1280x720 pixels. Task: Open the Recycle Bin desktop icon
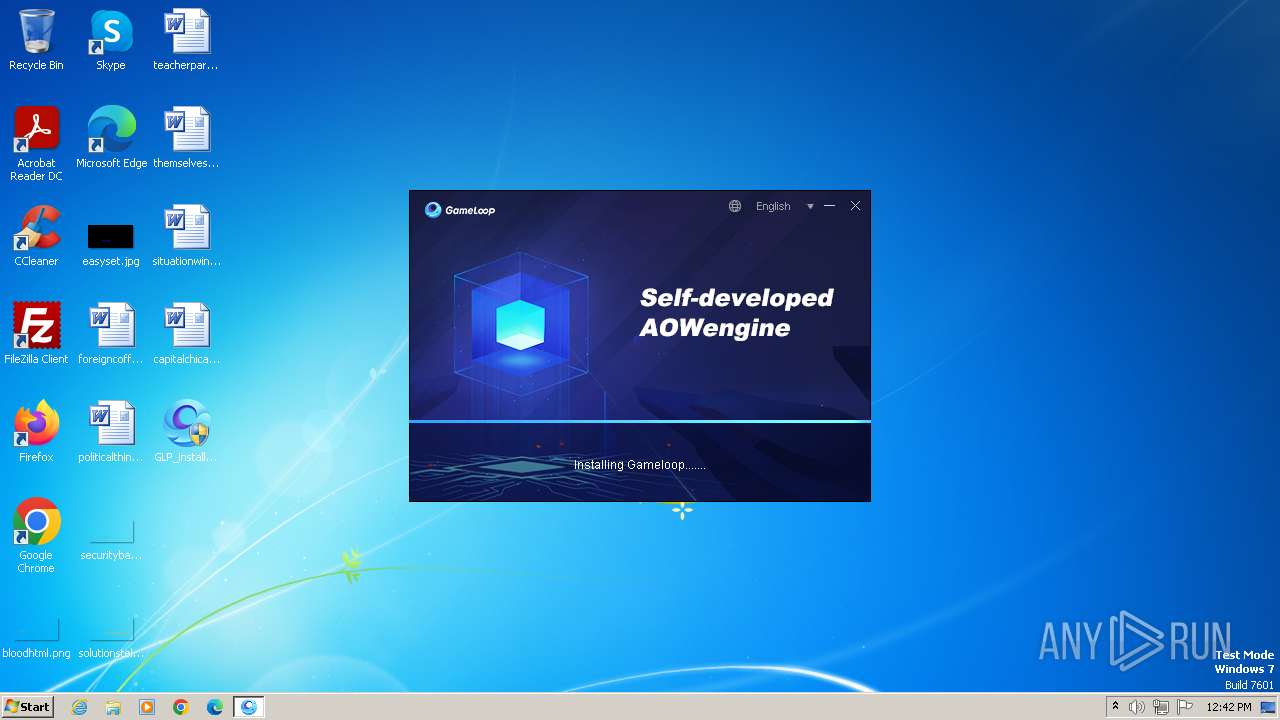point(36,40)
